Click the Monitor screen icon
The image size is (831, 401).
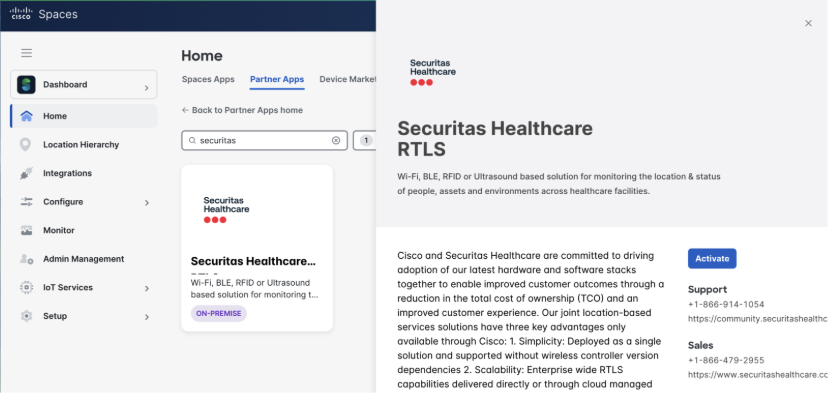coord(26,230)
